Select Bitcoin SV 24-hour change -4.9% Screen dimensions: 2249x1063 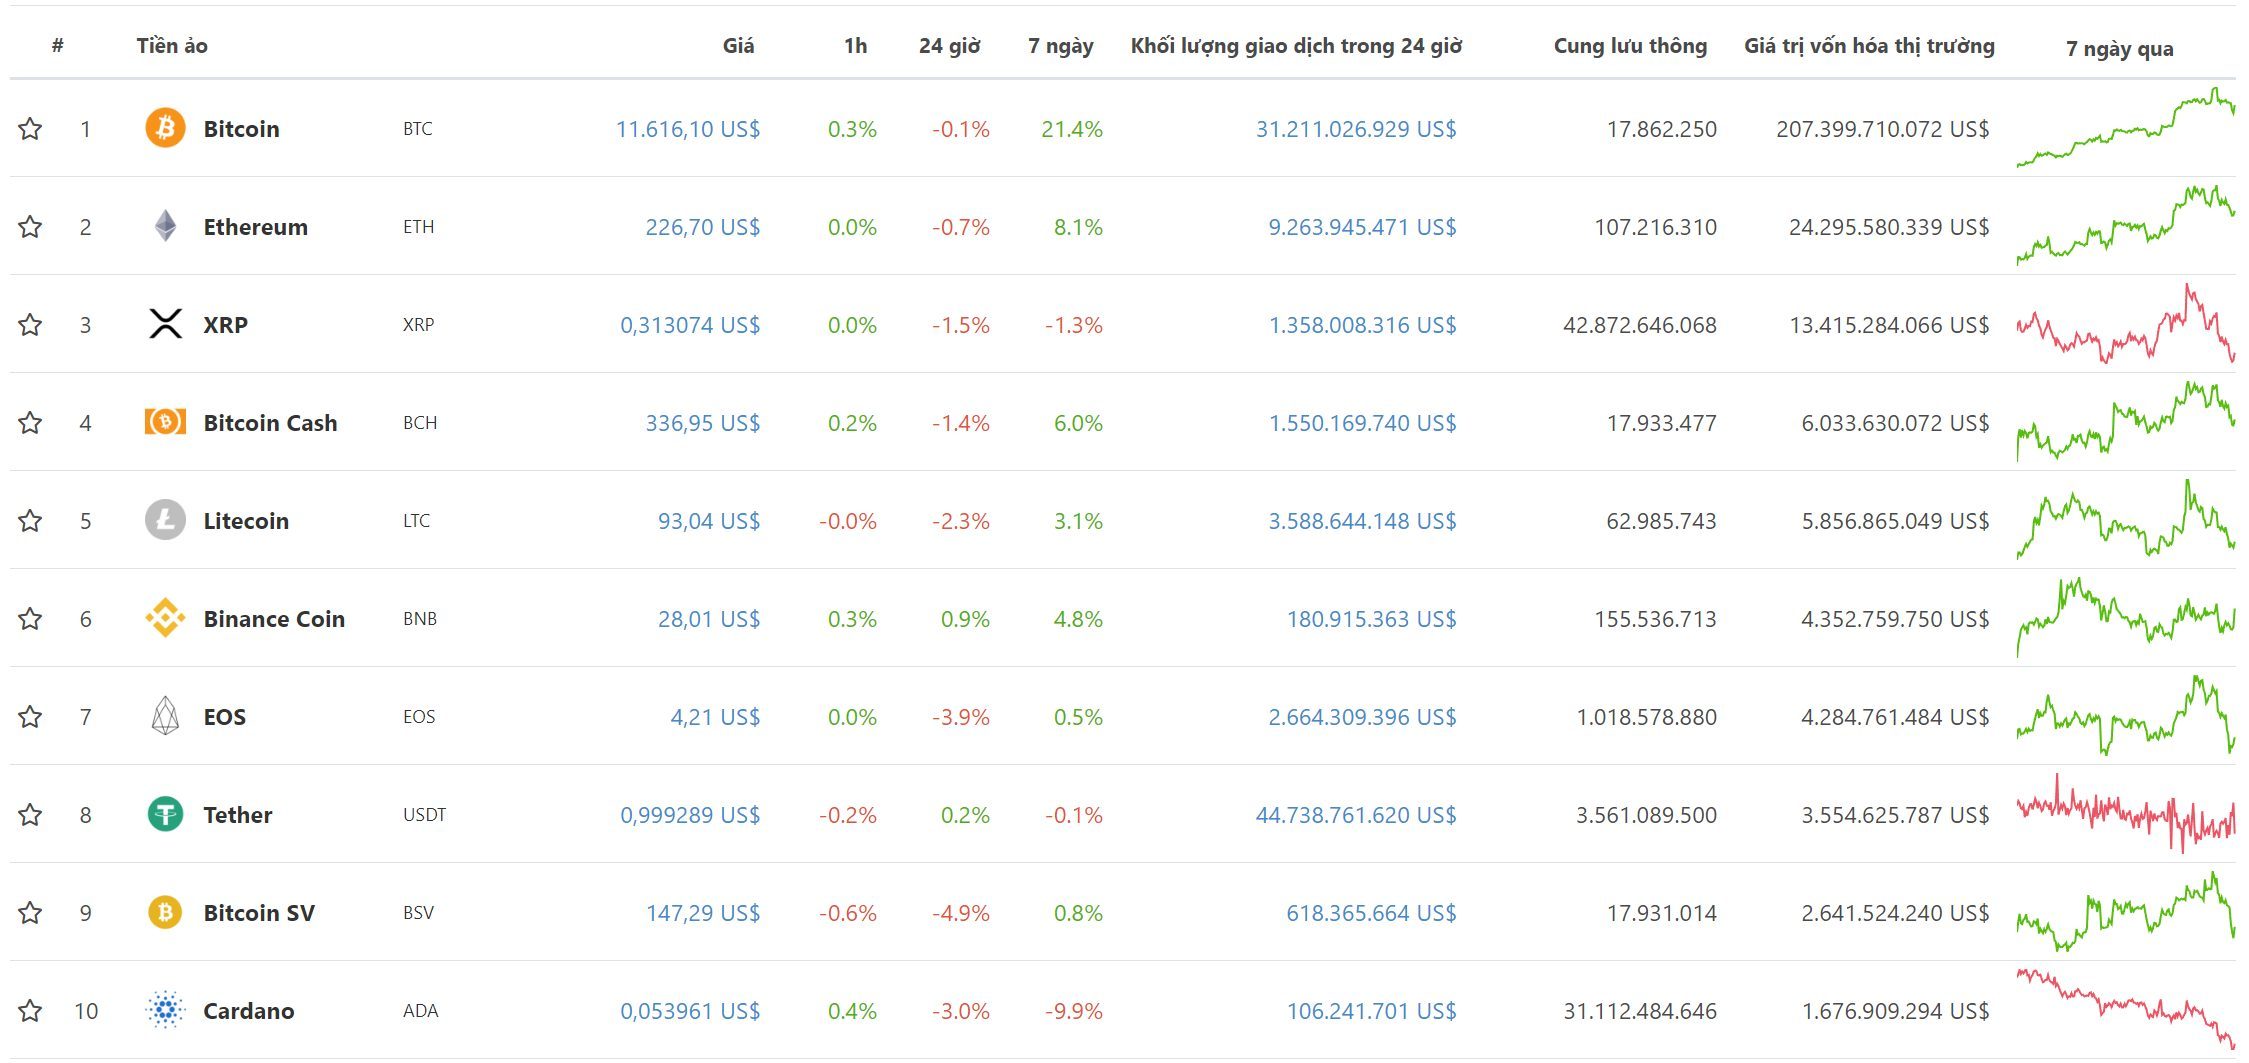960,912
